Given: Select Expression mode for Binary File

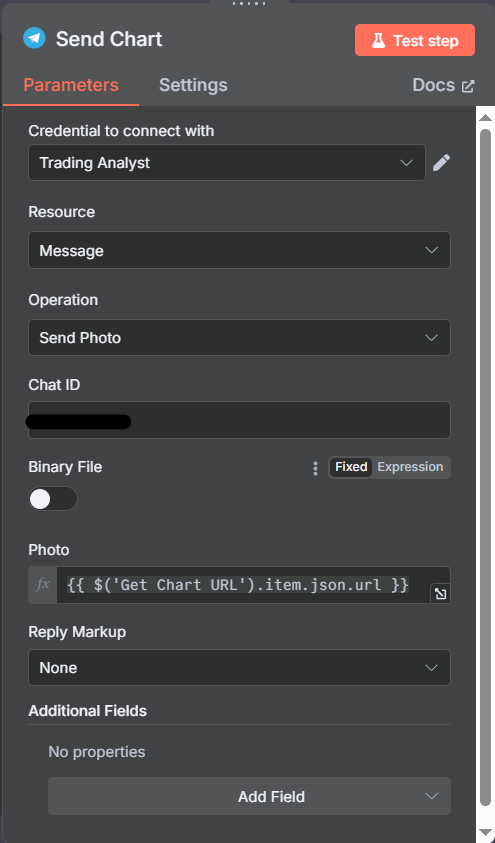Looking at the screenshot, I should coord(410,467).
